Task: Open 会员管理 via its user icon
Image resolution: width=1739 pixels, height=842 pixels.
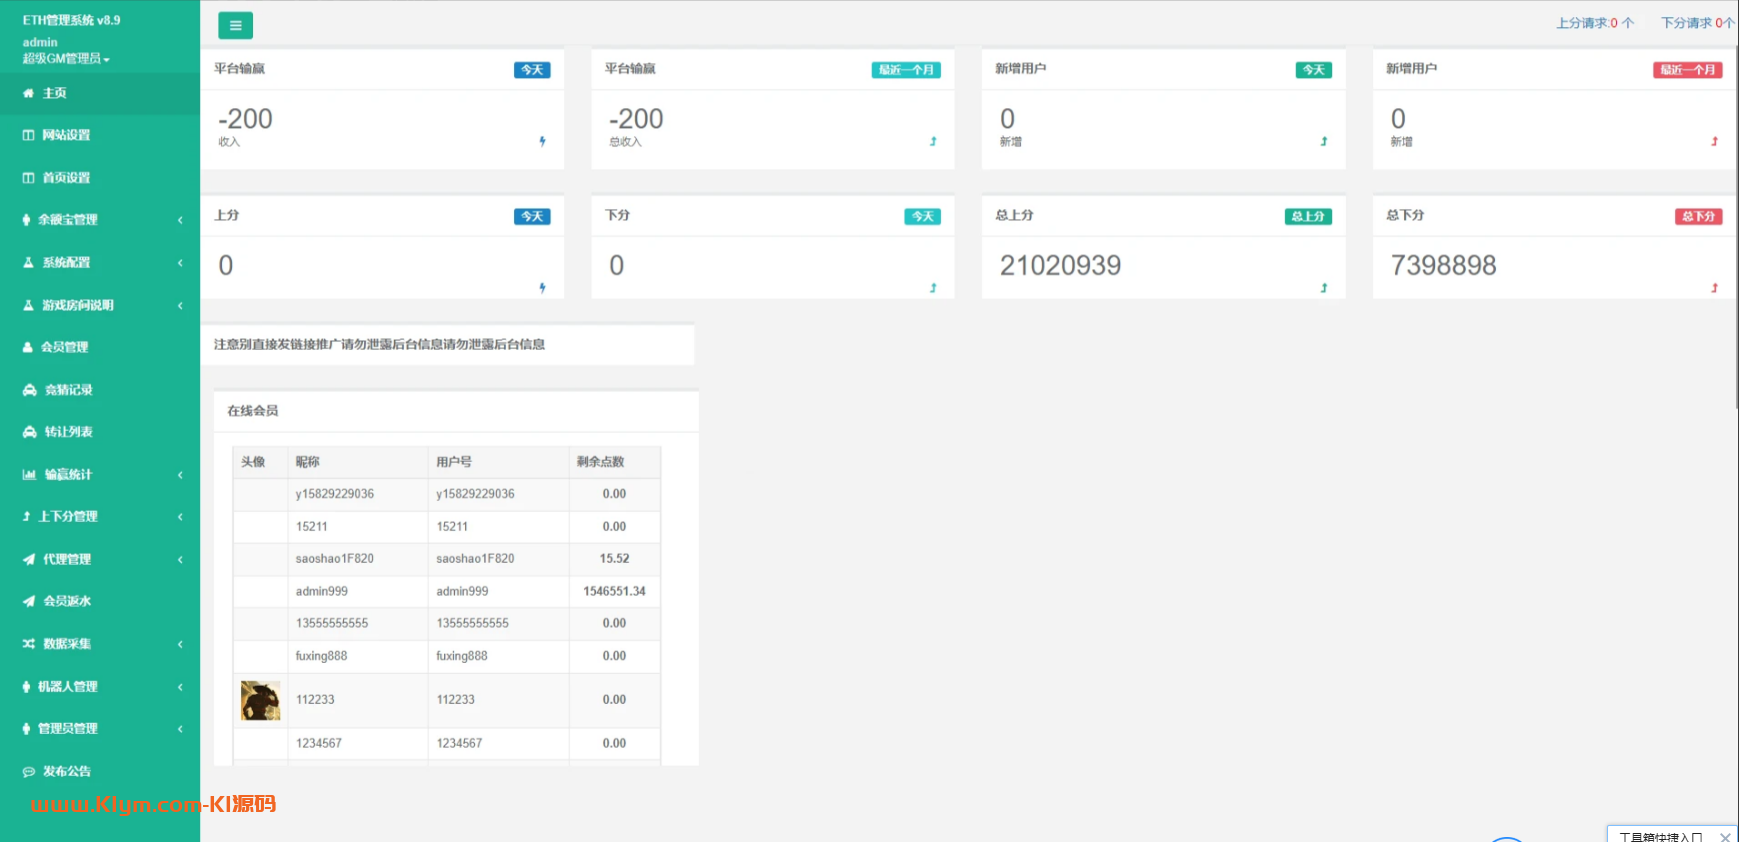Action: pyautogui.click(x=28, y=347)
